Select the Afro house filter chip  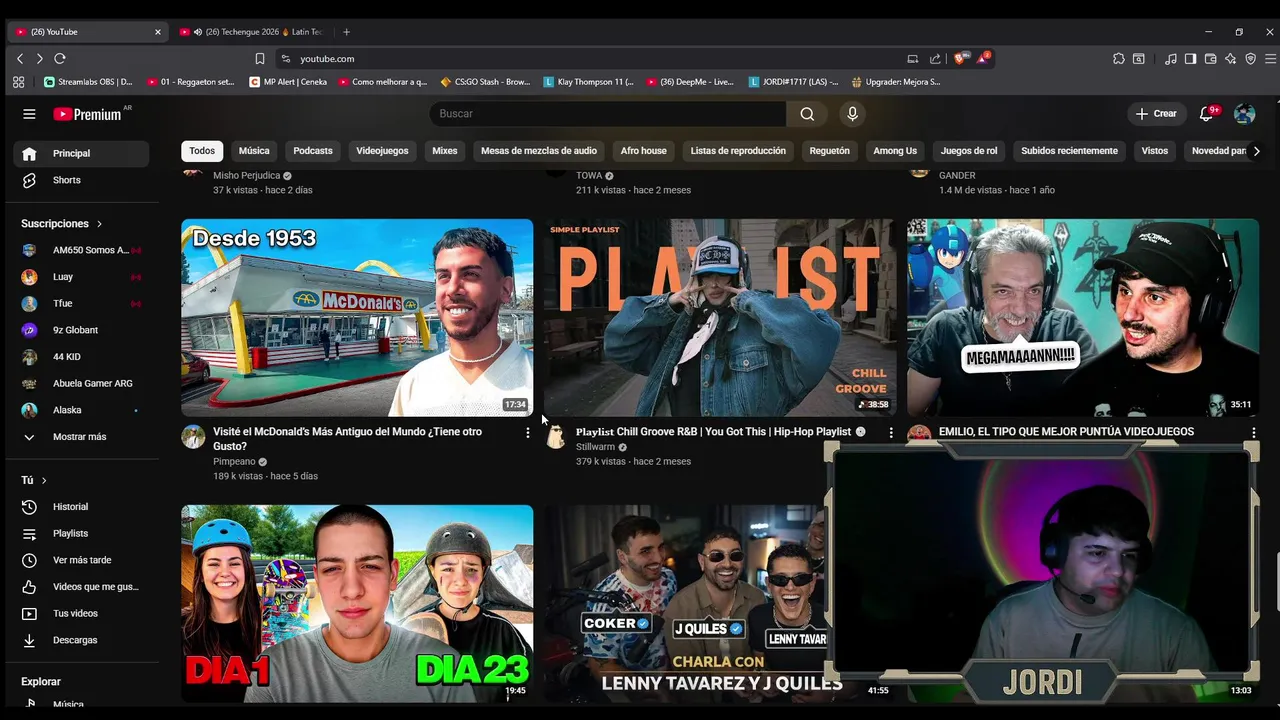[643, 151]
